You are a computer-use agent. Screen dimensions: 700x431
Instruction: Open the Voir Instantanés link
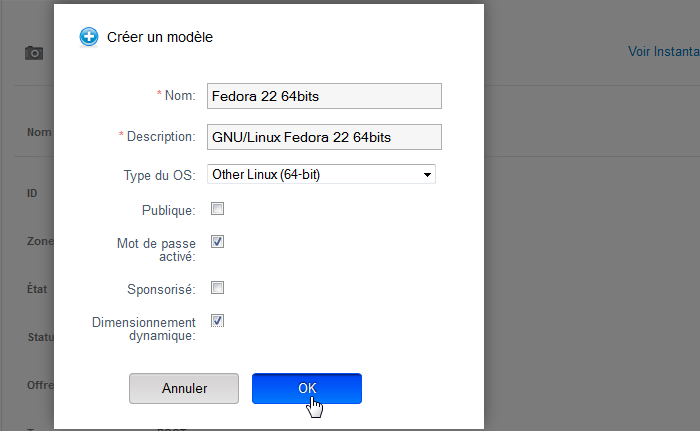click(663, 51)
